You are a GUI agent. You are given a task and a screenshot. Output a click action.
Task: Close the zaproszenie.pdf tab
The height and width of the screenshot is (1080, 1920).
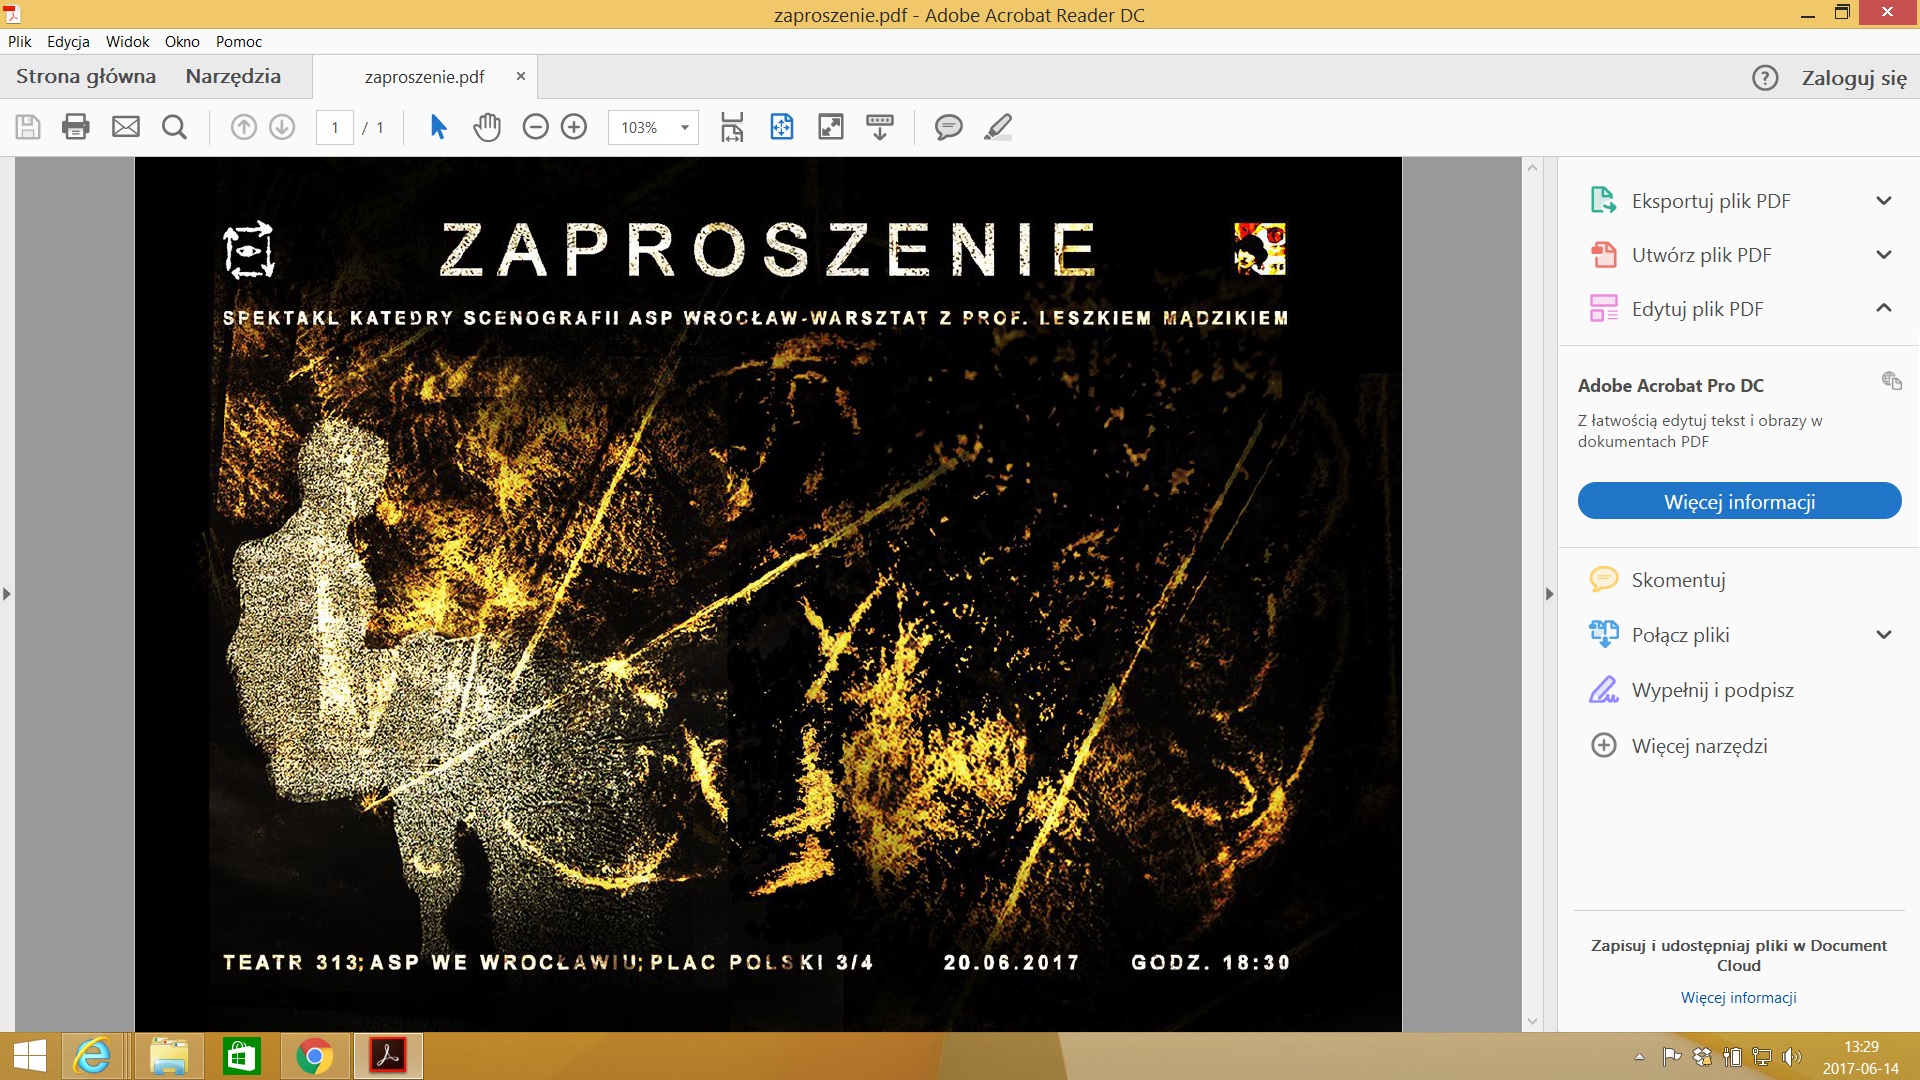(x=520, y=76)
